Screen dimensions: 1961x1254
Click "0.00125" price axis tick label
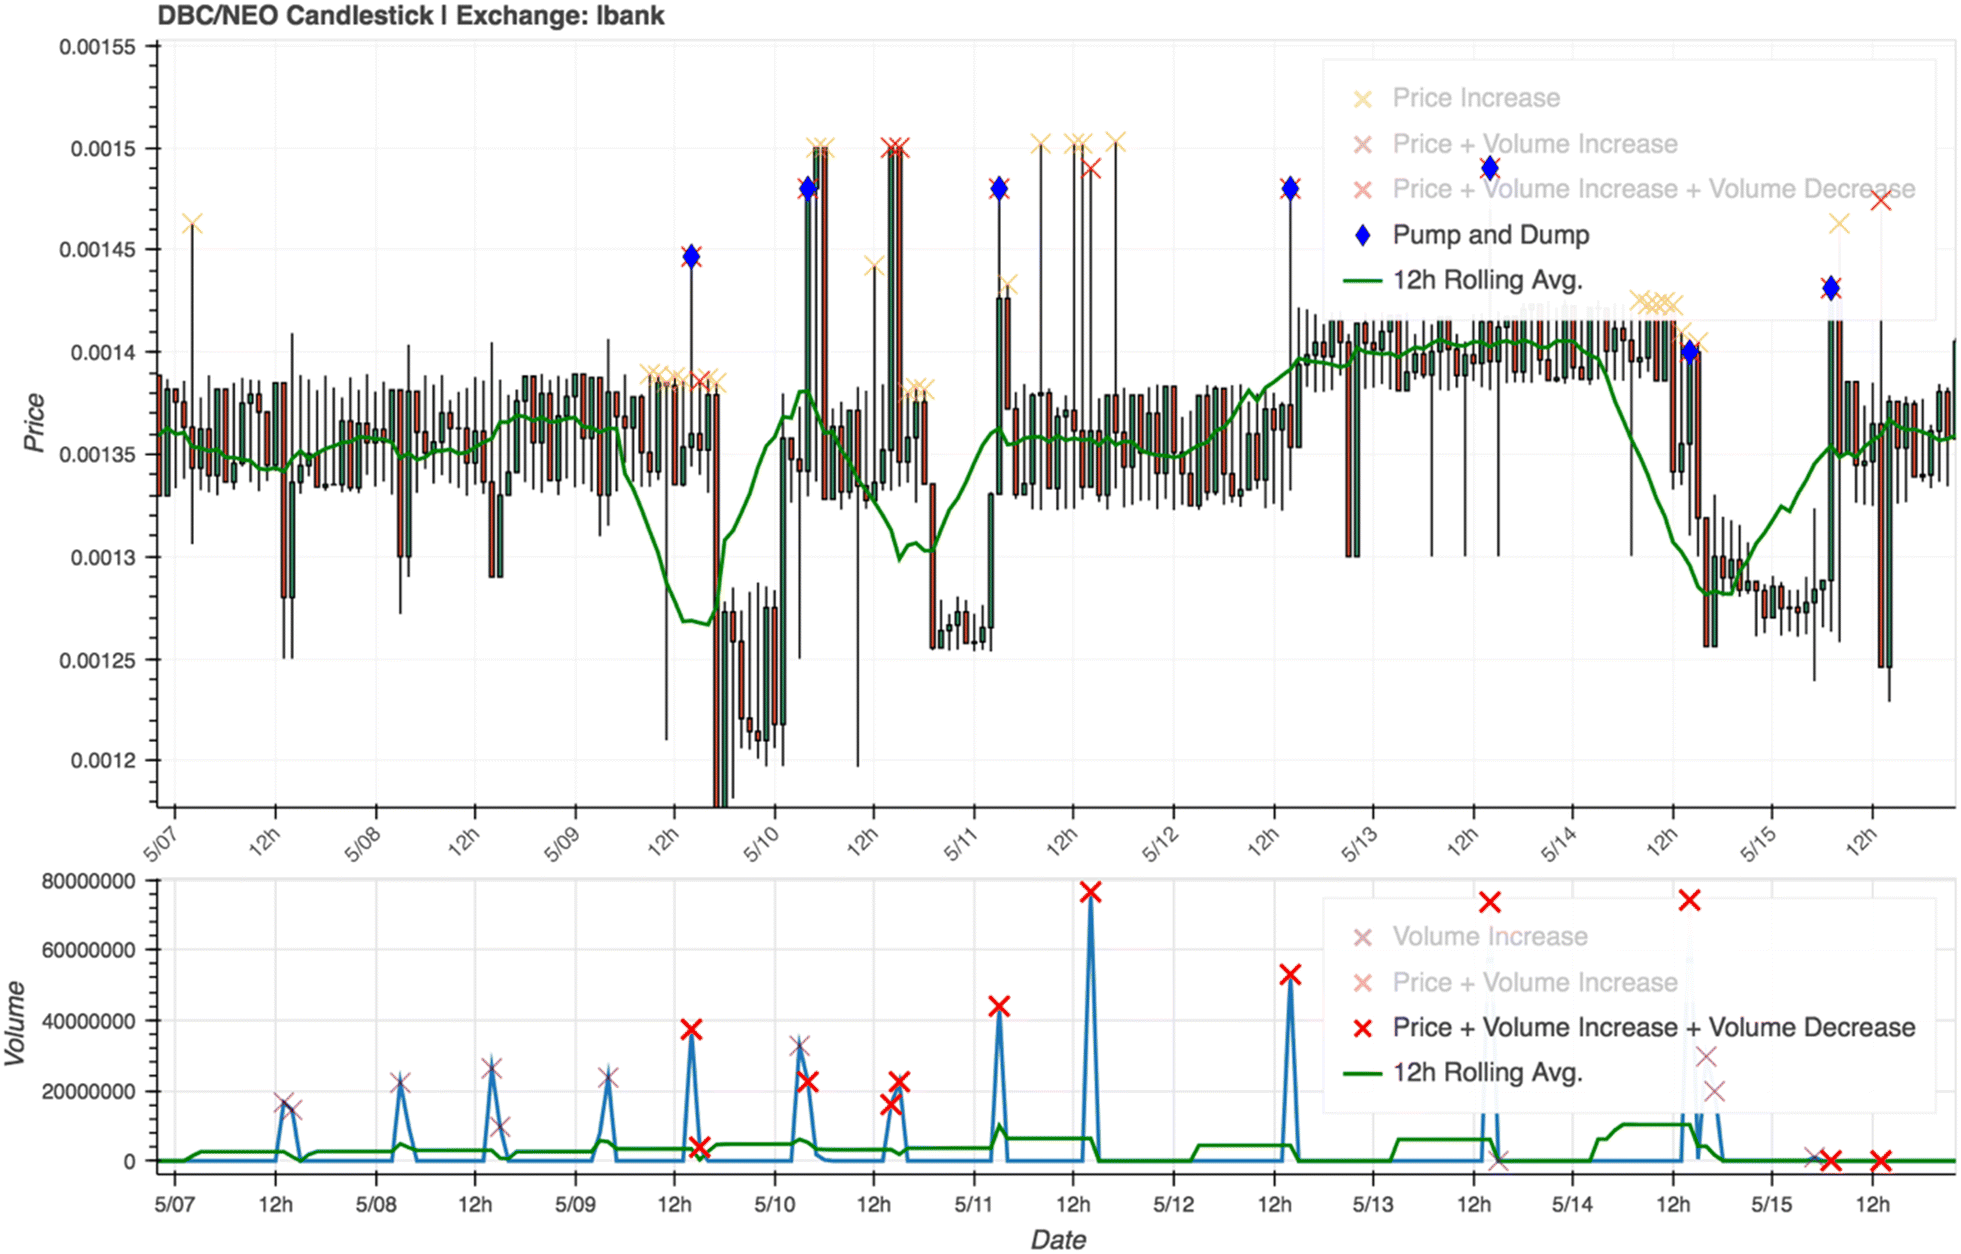coord(97,660)
